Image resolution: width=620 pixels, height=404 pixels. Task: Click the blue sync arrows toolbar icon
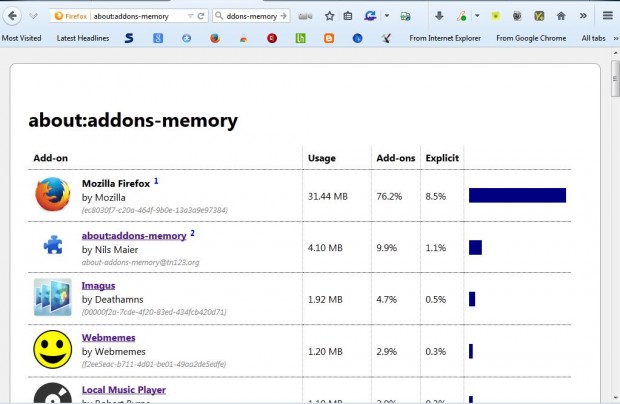click(x=370, y=16)
